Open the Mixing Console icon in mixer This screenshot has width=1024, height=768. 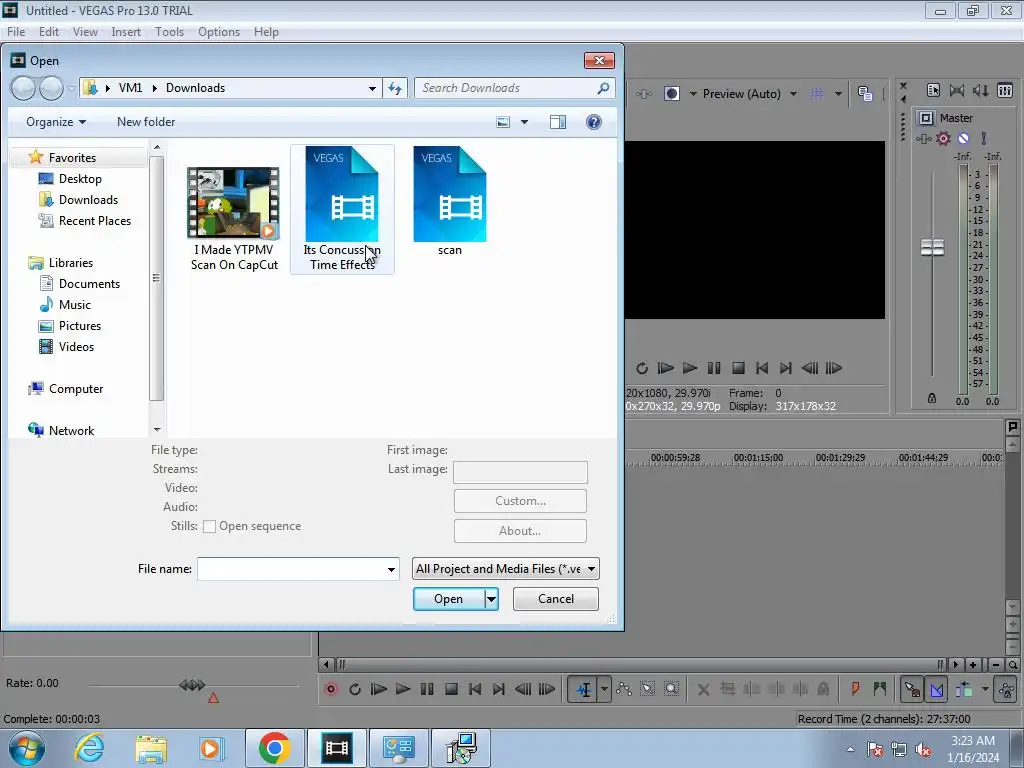1005,90
